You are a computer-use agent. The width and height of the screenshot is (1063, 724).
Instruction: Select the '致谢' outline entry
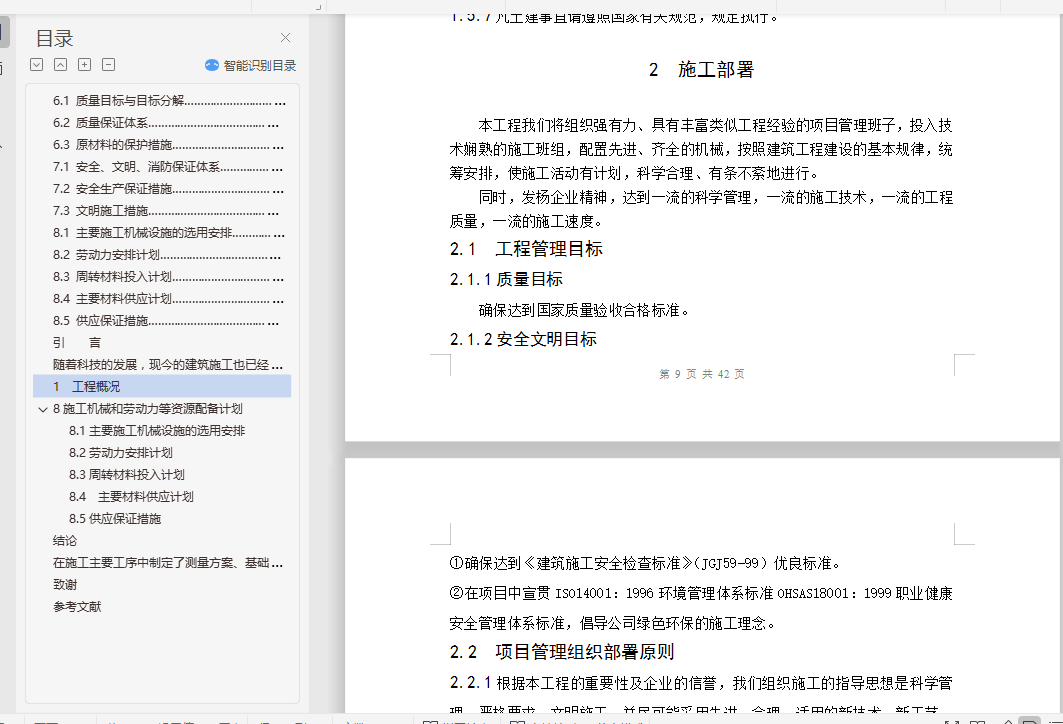click(x=65, y=584)
